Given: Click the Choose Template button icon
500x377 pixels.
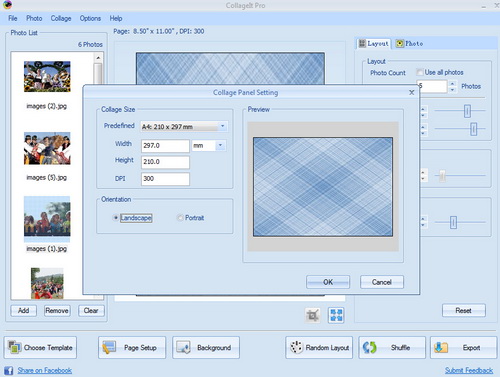Looking at the screenshot, I should tap(15, 347).
